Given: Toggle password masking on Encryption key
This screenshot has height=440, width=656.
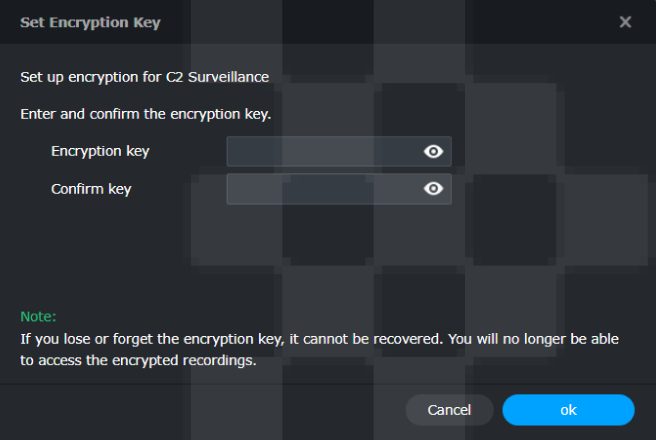Looking at the screenshot, I should pyautogui.click(x=433, y=151).
